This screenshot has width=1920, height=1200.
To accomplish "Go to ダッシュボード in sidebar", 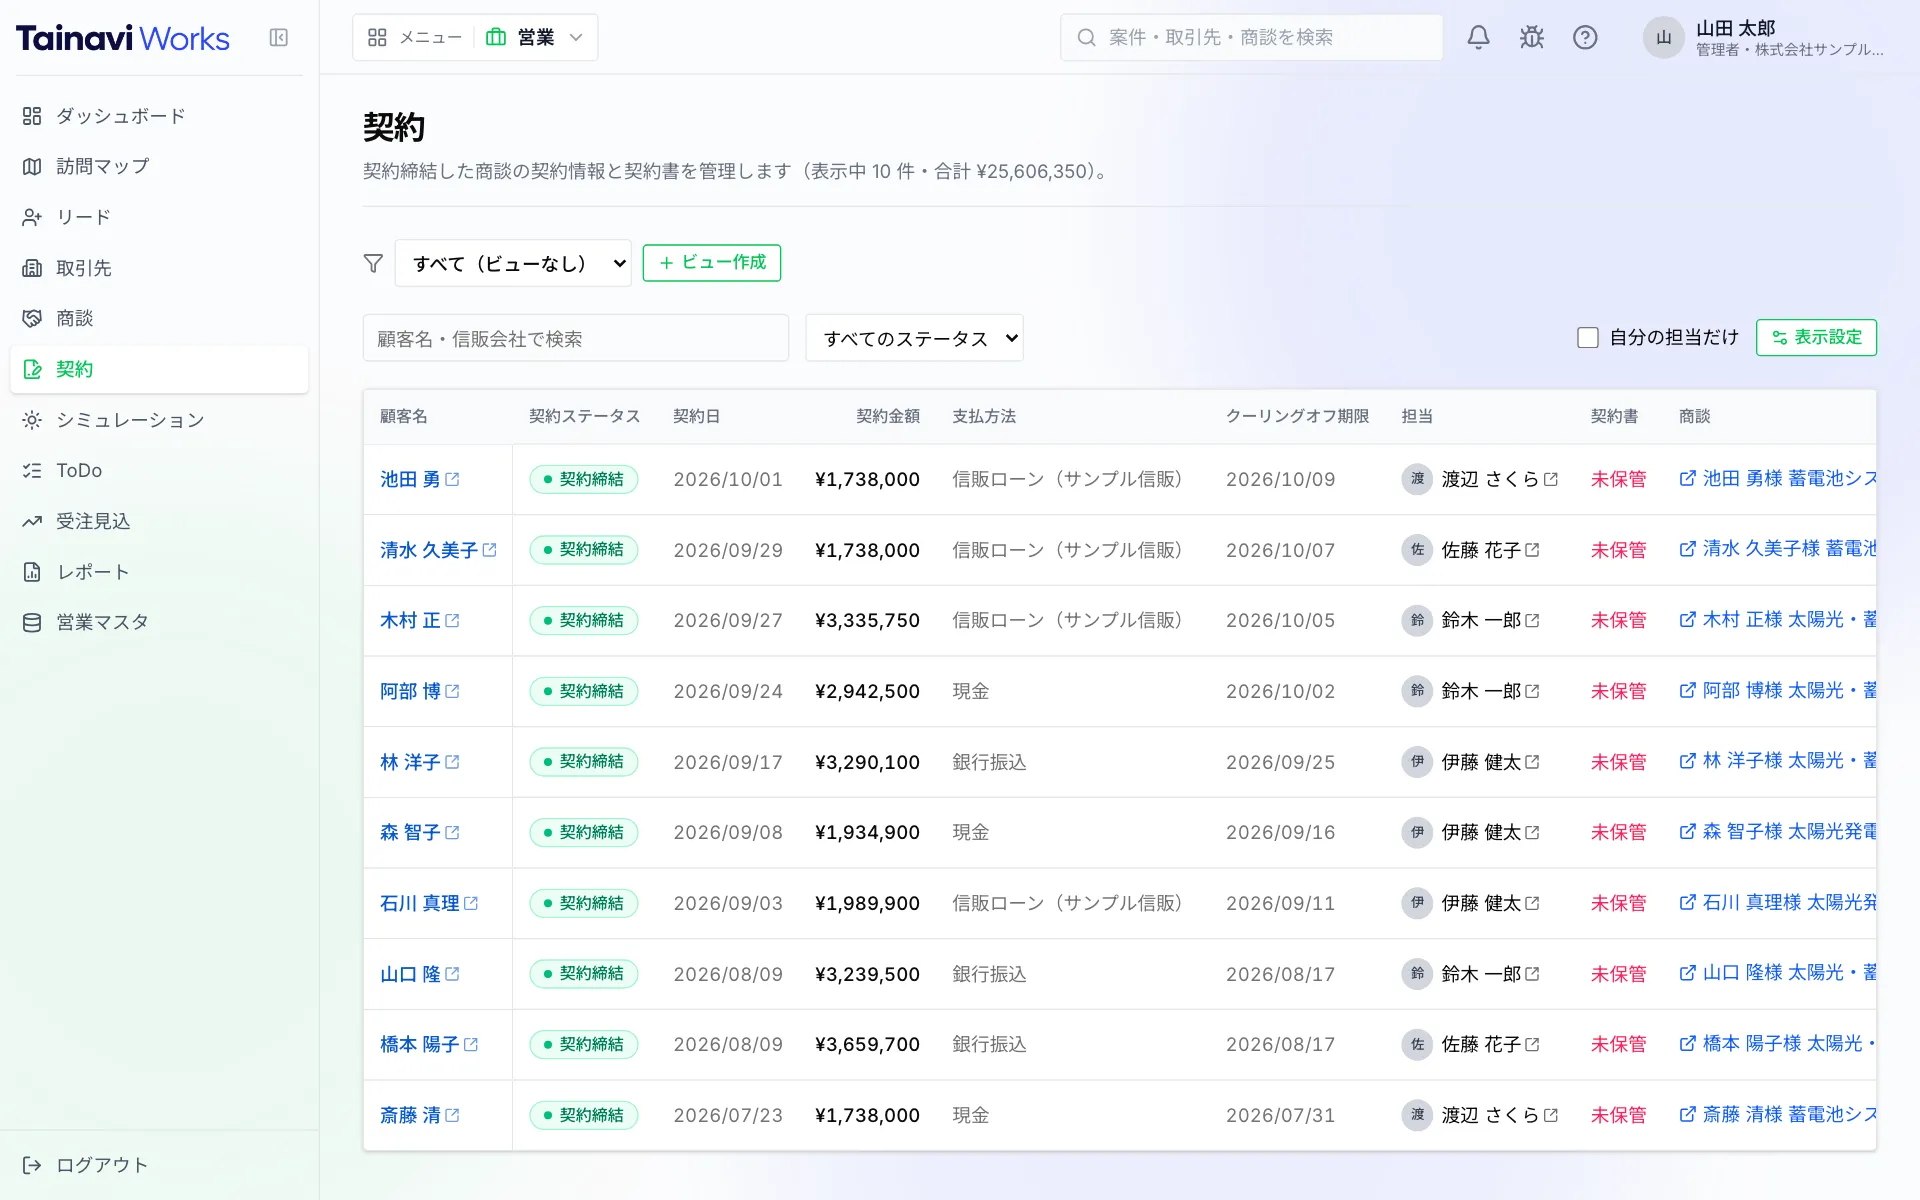I will click(x=159, y=116).
